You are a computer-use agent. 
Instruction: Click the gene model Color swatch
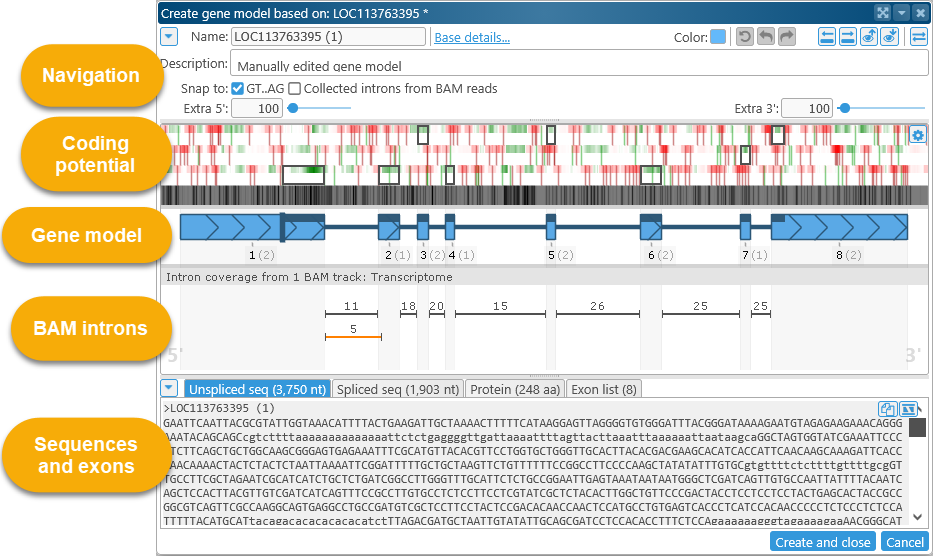(x=718, y=37)
